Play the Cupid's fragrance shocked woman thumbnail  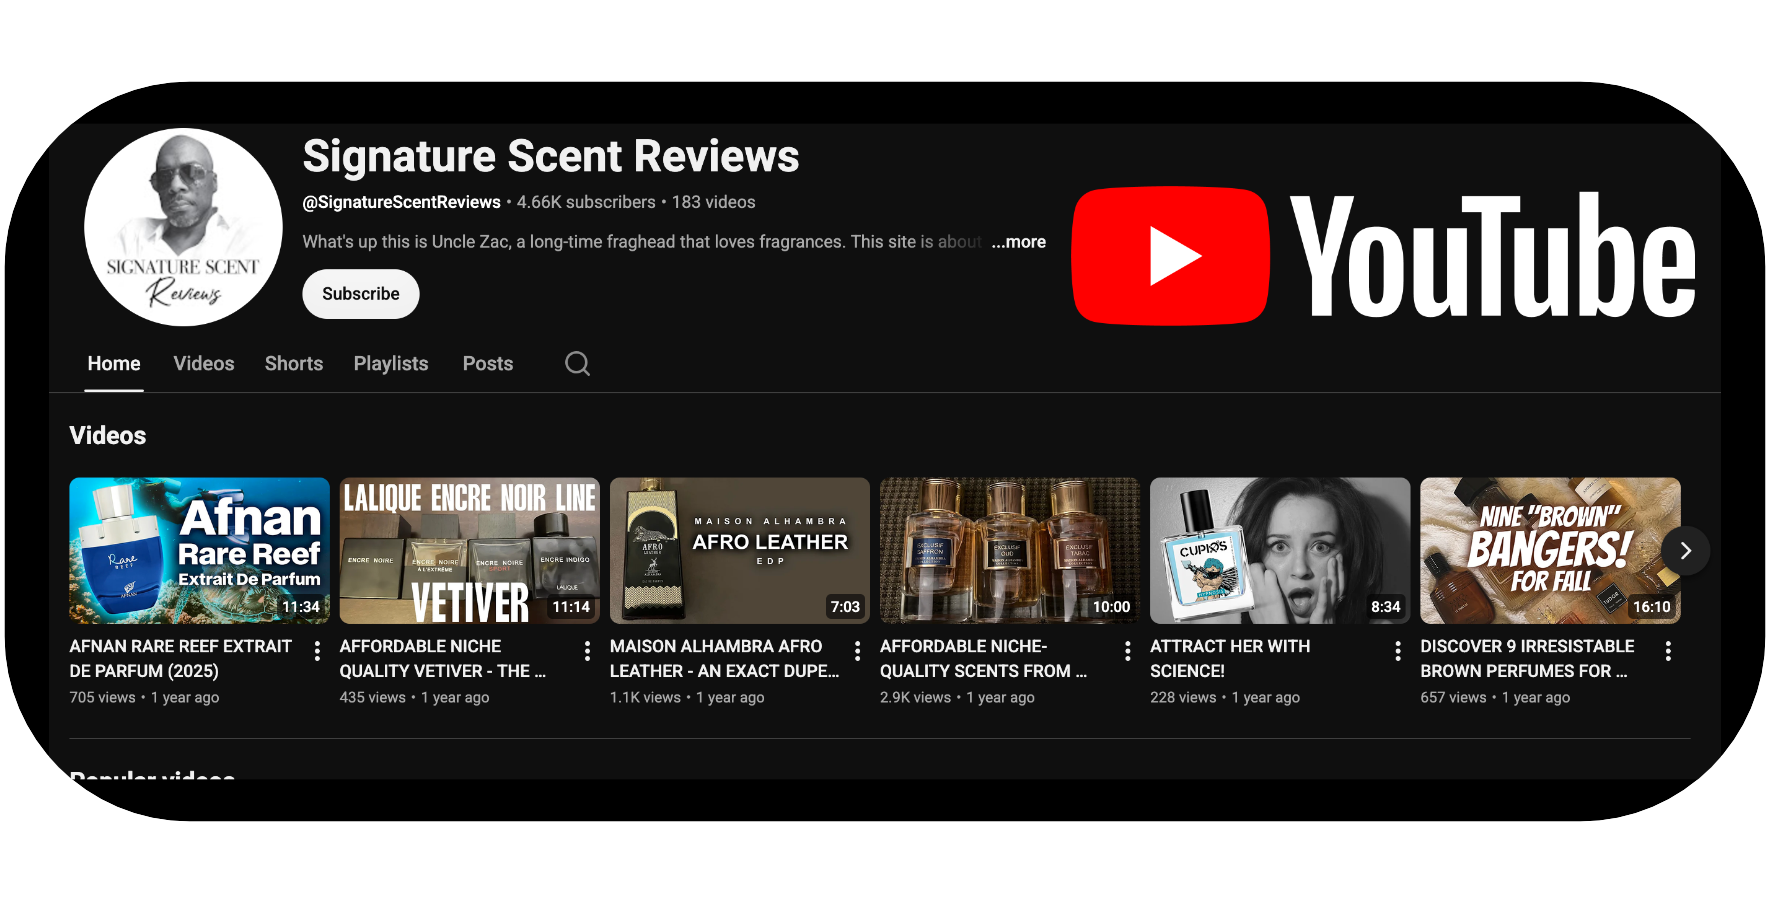click(1280, 551)
